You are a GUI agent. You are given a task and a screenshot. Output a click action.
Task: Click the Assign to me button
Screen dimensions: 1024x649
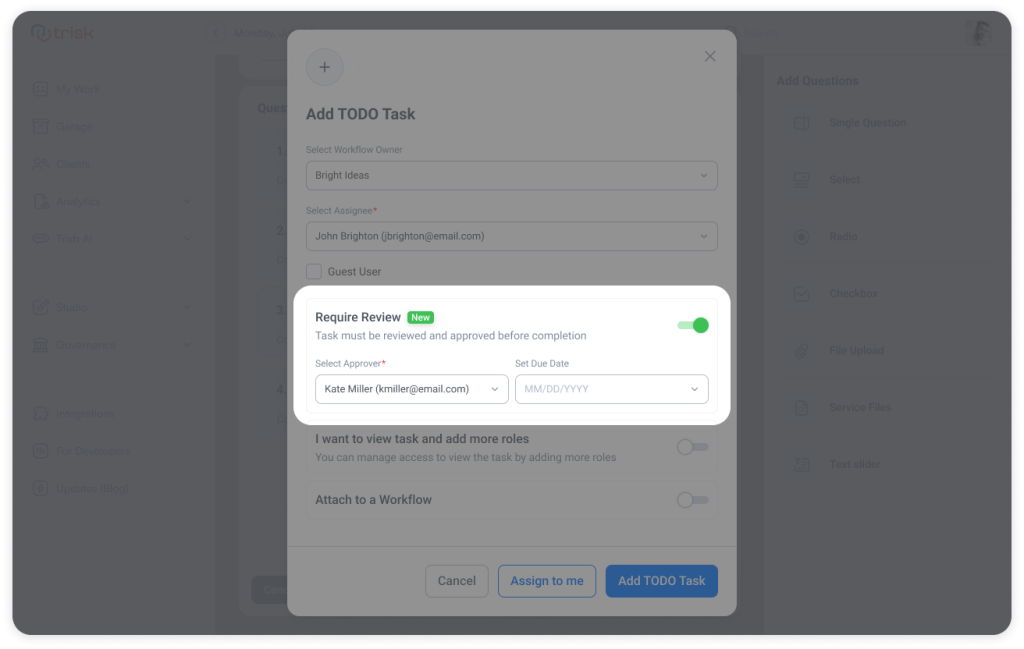546,580
